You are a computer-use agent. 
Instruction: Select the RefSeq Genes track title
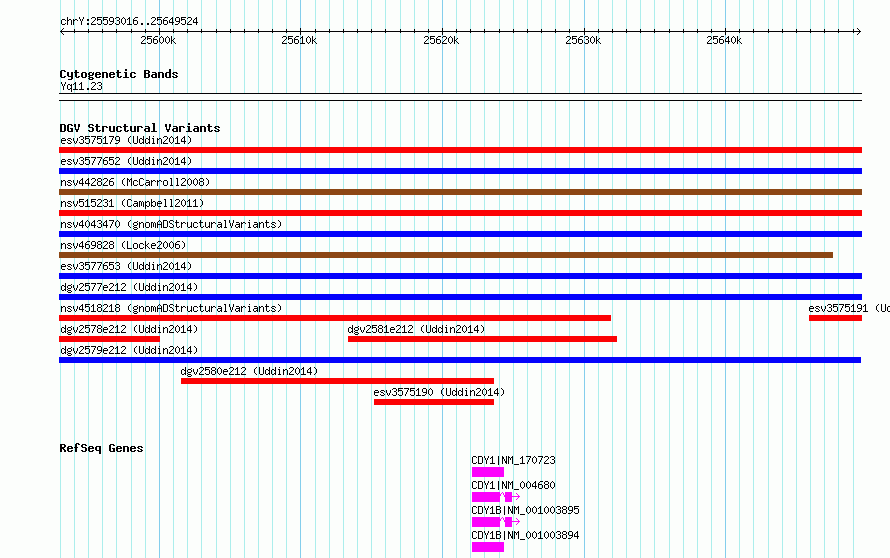tap(101, 448)
